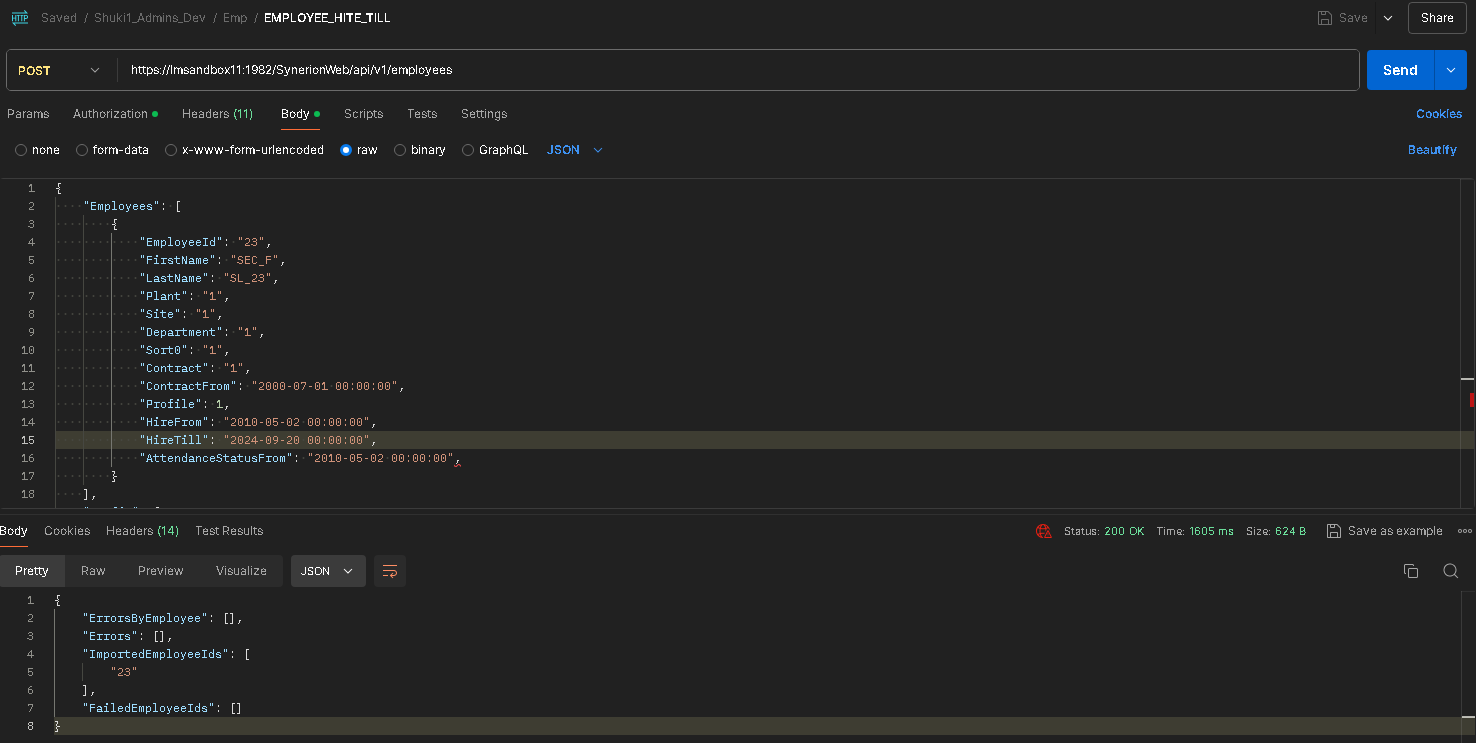Image resolution: width=1476 pixels, height=743 pixels.
Task: Select the Visualize response view
Action: [241, 571]
